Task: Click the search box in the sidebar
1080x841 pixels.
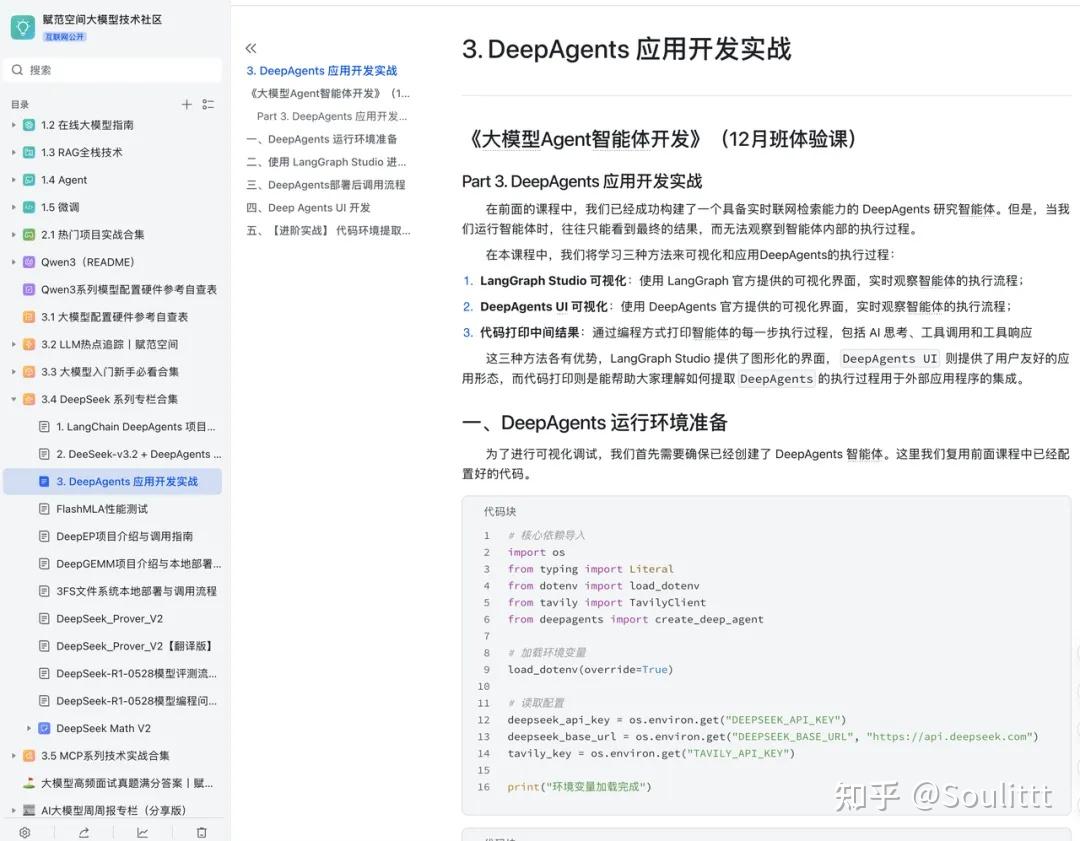Action: [x=113, y=70]
